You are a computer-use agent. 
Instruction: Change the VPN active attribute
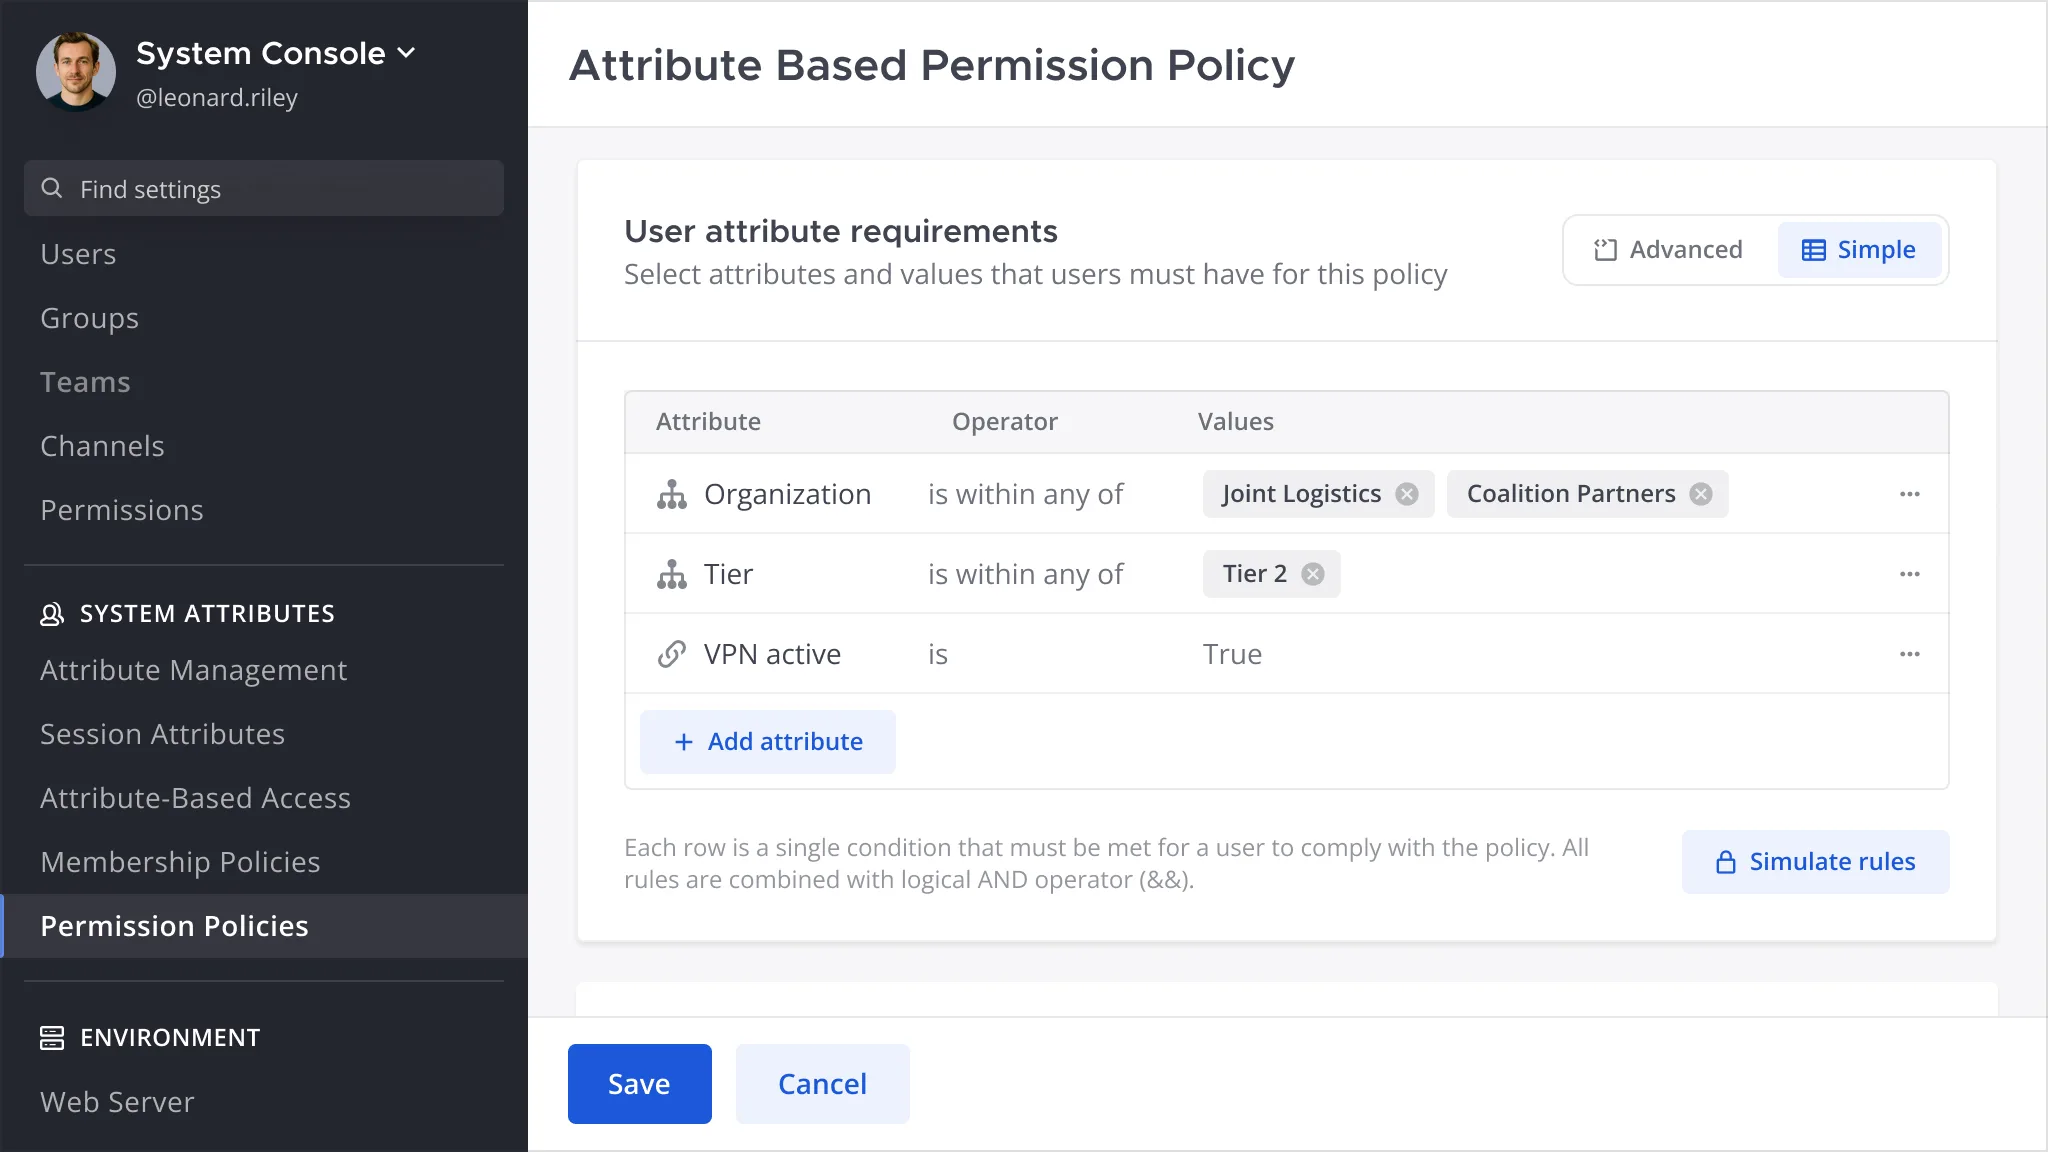772,654
